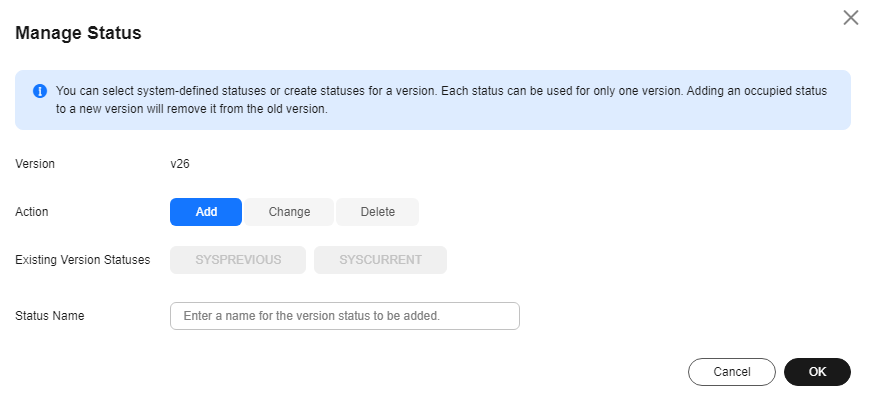Viewport: 869px width, 402px height.
Task: Choose the Delete action
Action: [377, 212]
